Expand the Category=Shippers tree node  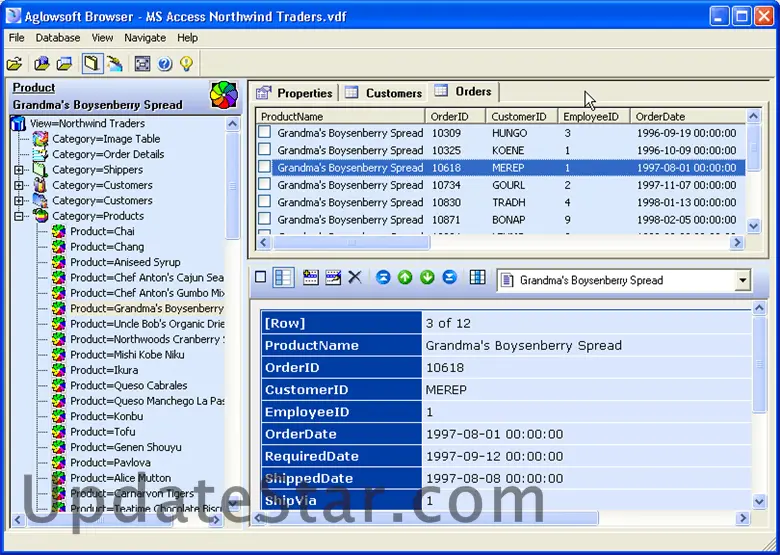(x=19, y=170)
